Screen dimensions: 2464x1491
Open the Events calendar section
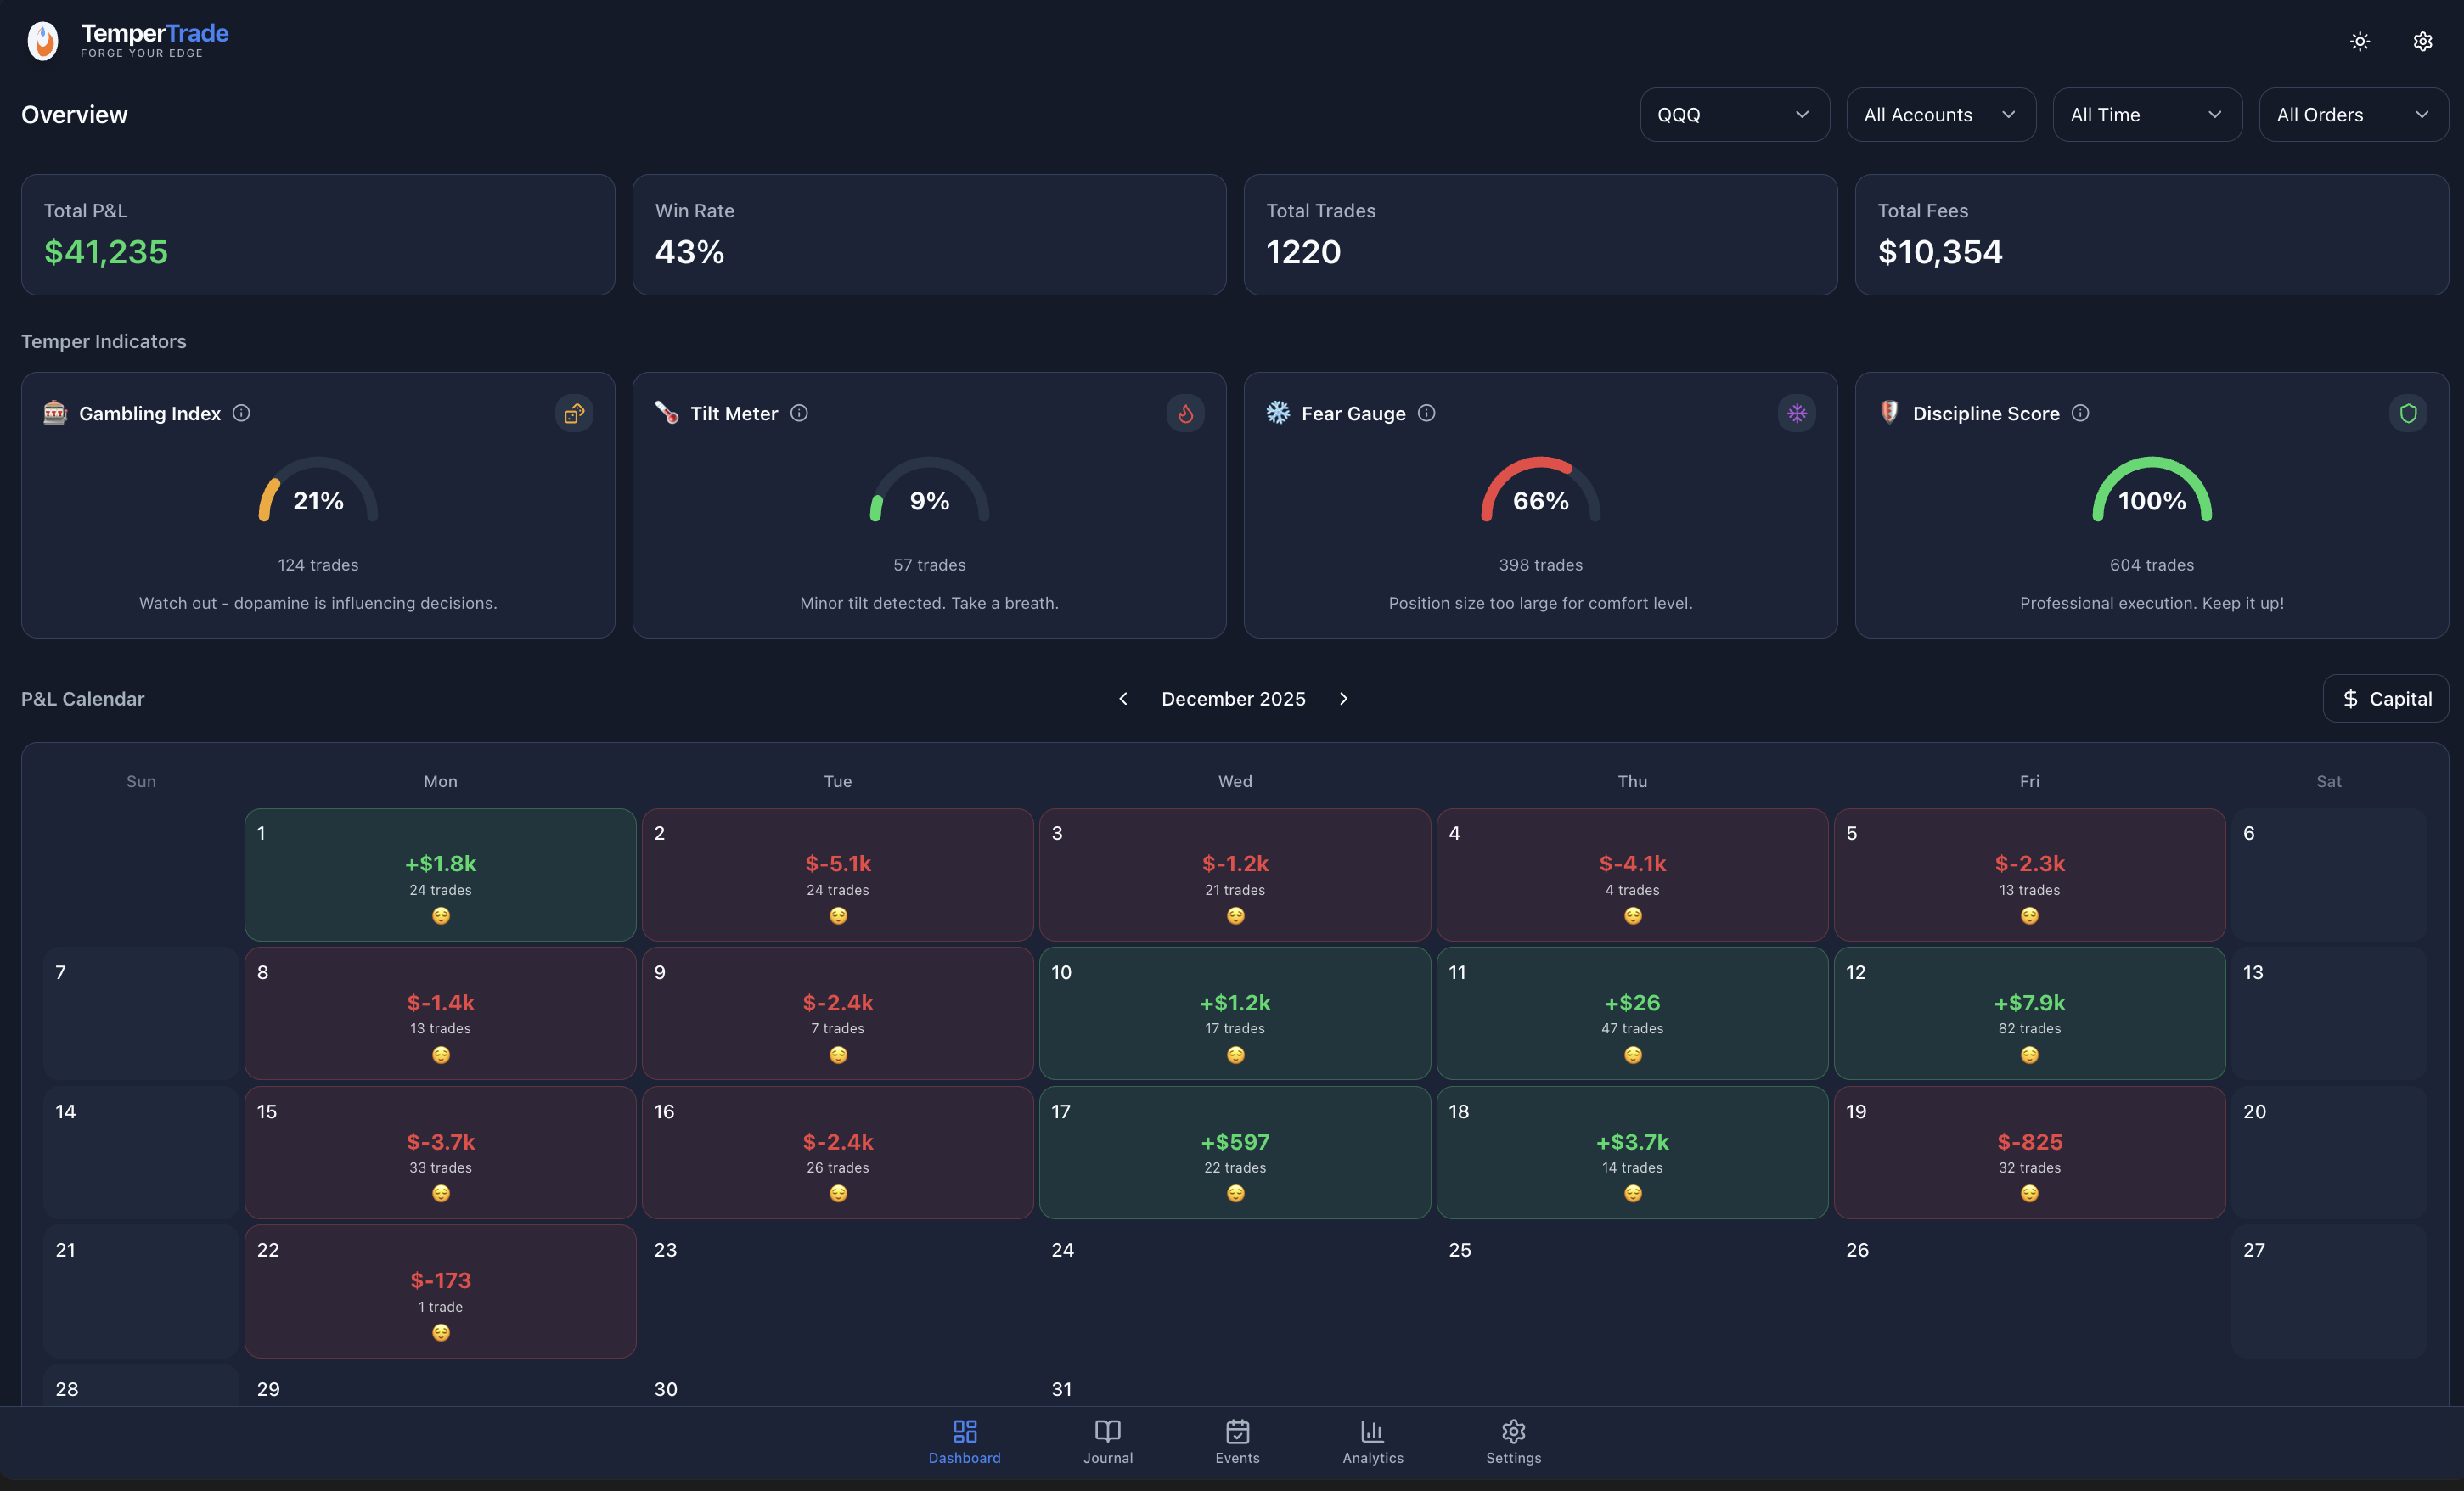pos(1237,1441)
